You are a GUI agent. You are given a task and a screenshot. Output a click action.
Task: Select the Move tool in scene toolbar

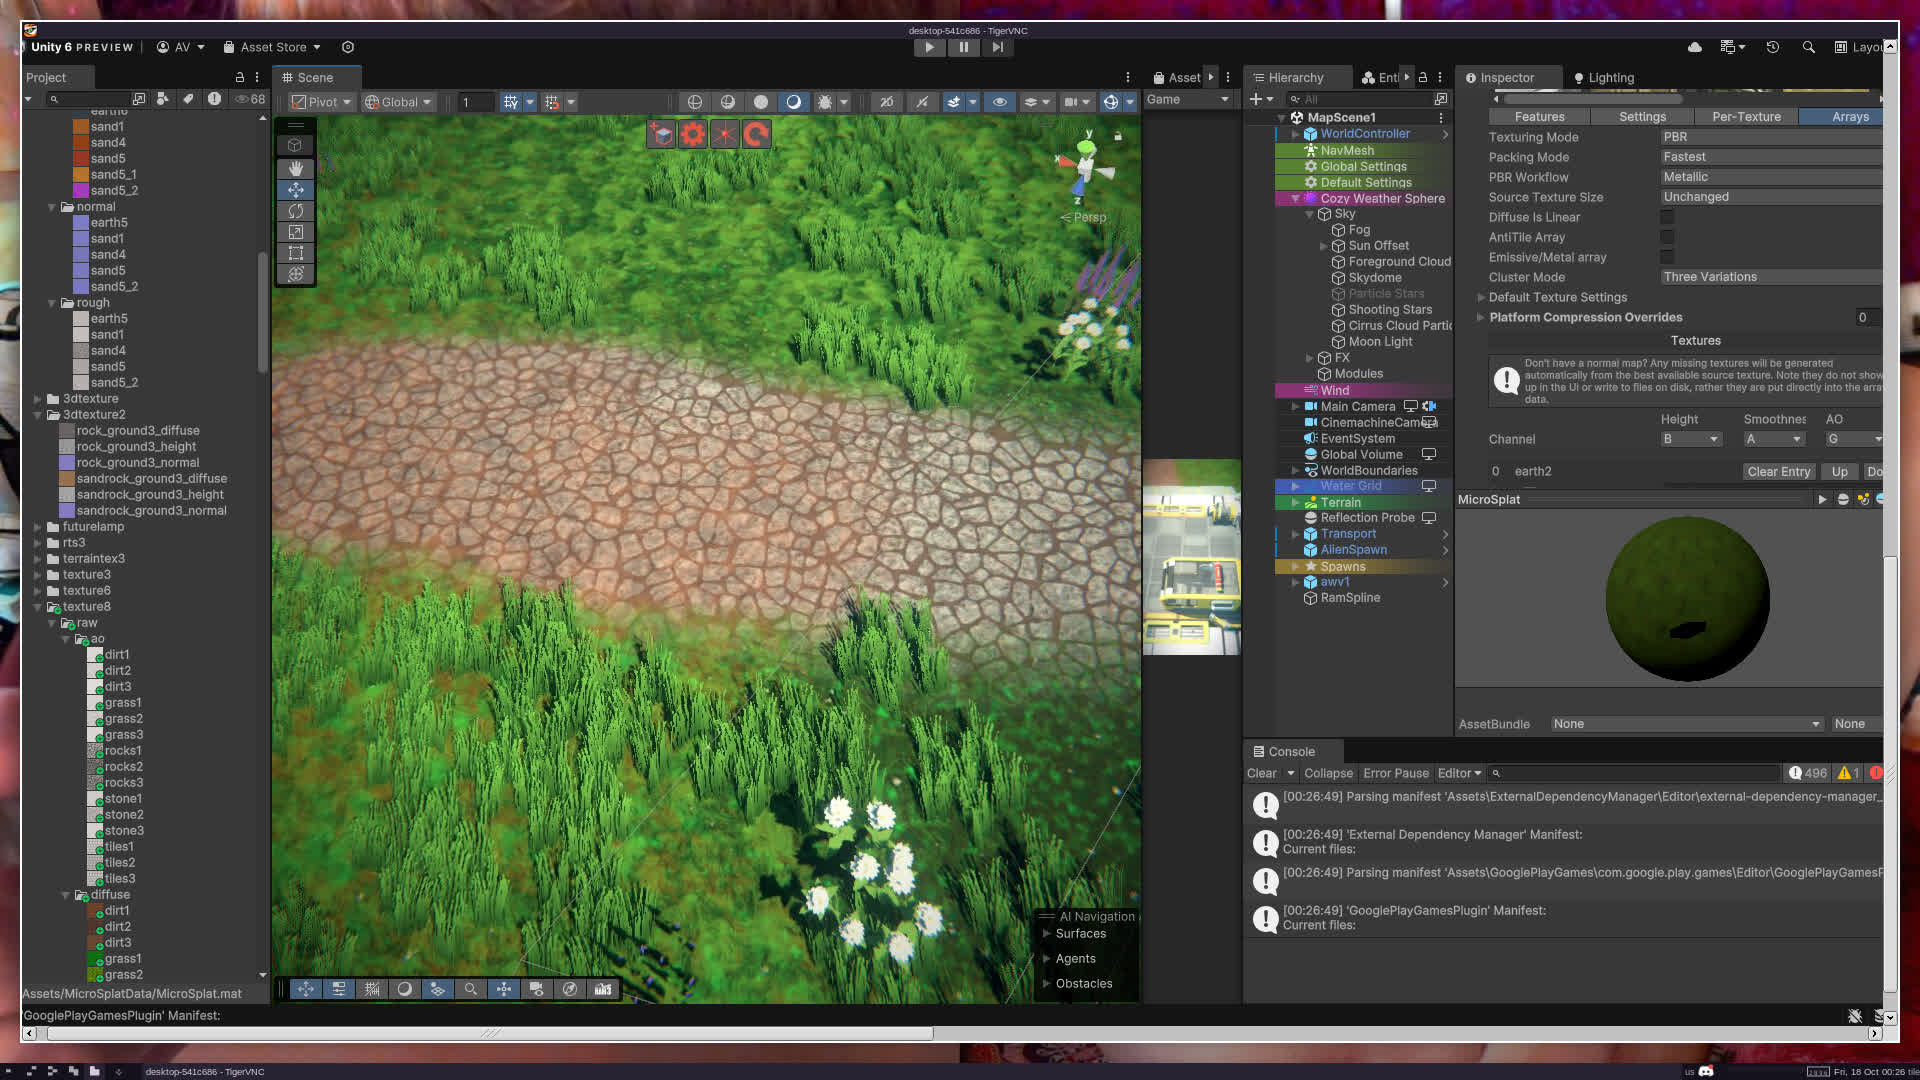(295, 189)
